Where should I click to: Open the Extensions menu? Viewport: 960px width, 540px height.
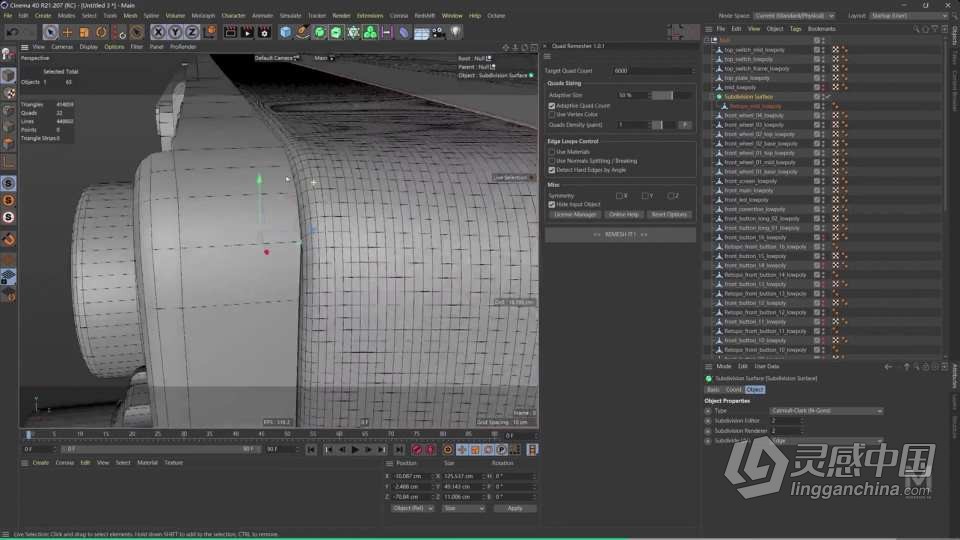click(370, 15)
